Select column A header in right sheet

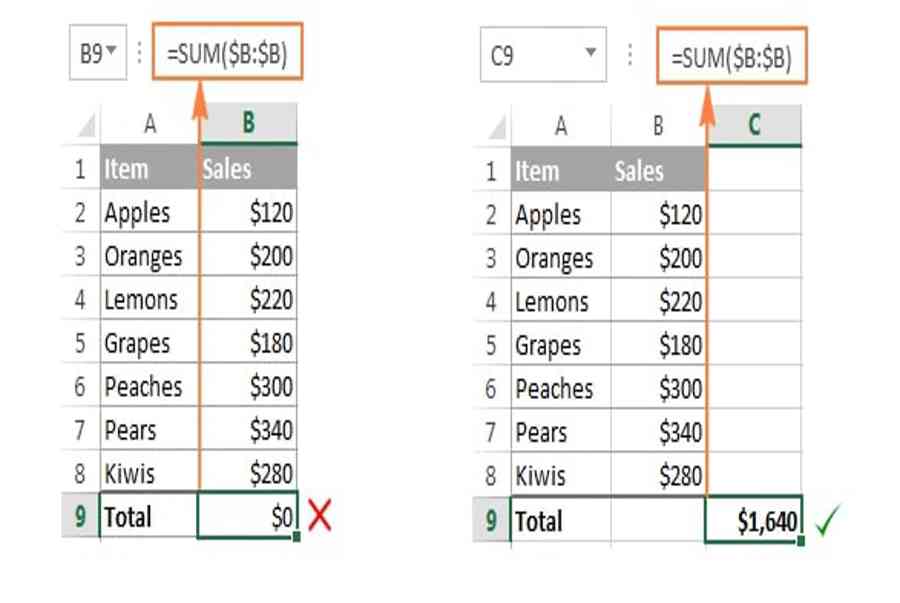[x=561, y=126]
